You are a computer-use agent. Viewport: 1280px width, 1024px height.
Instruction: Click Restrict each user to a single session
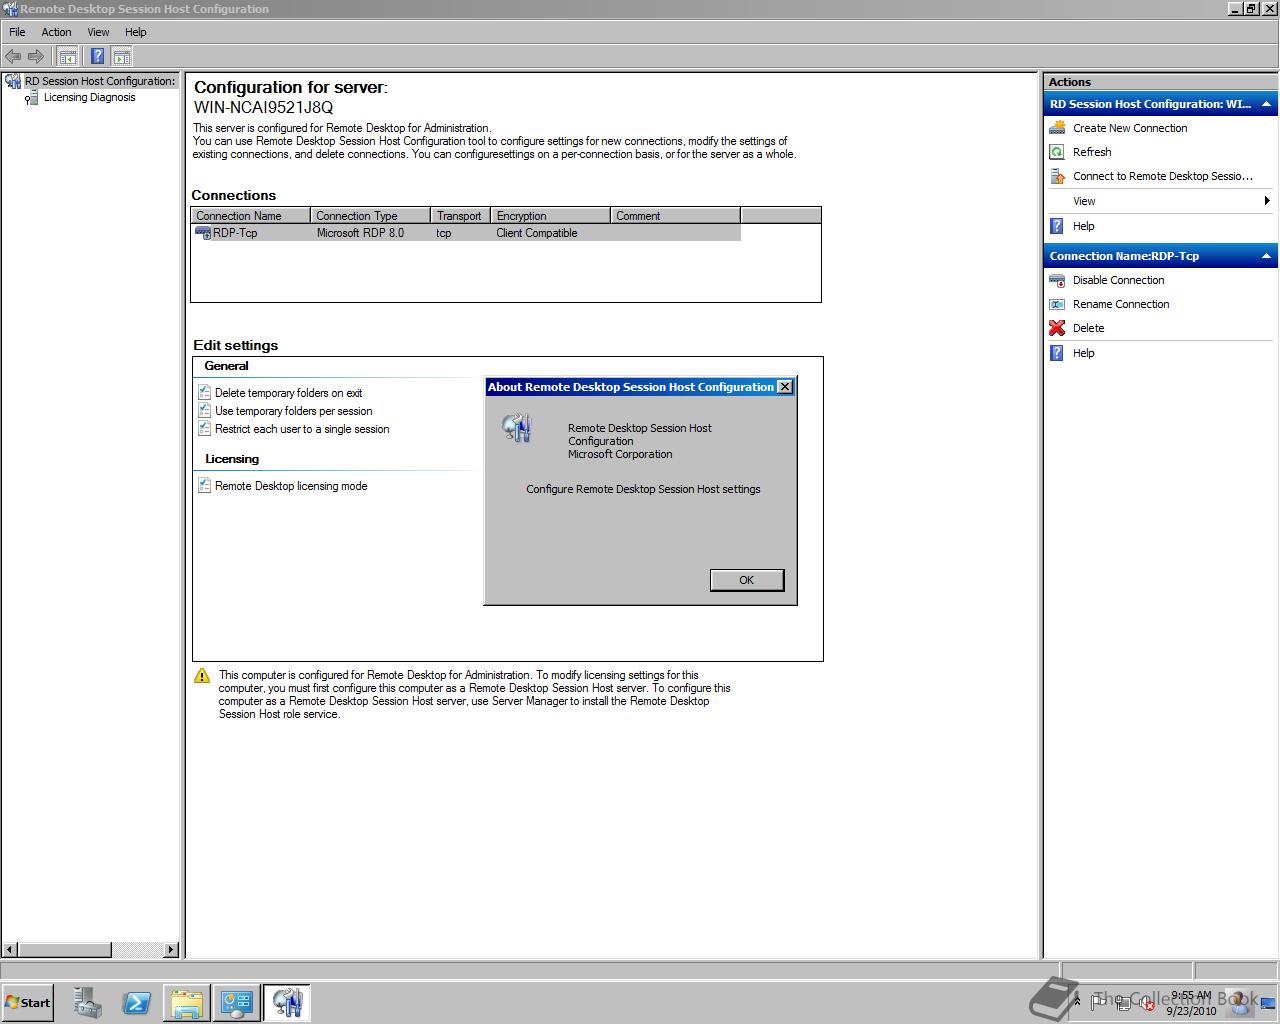[x=302, y=429]
